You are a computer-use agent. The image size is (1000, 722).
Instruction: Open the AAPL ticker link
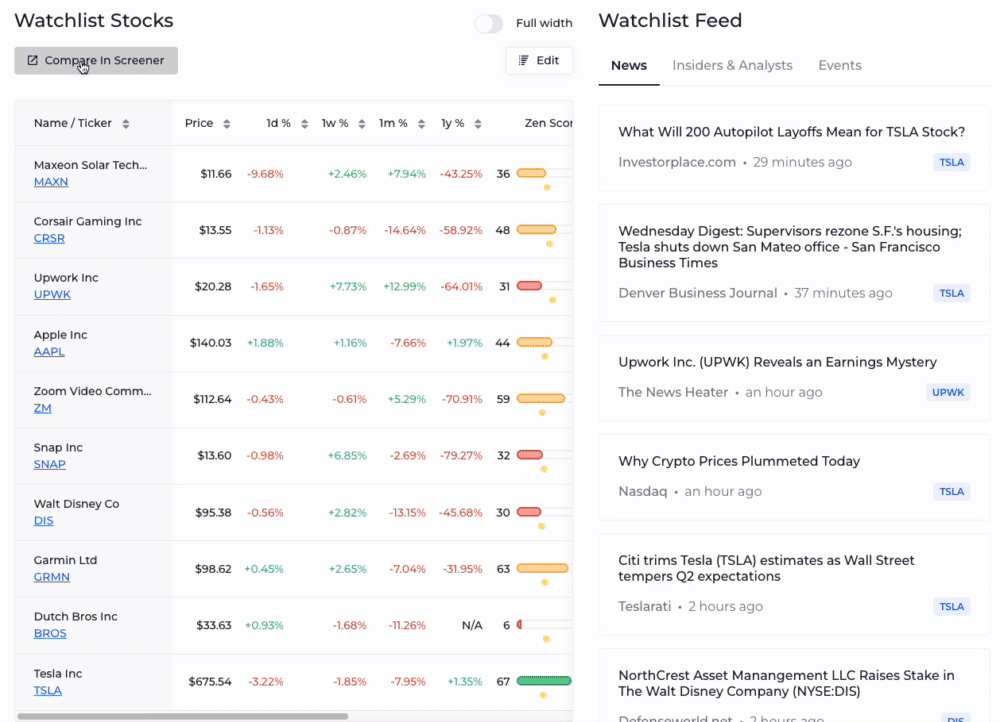49,351
